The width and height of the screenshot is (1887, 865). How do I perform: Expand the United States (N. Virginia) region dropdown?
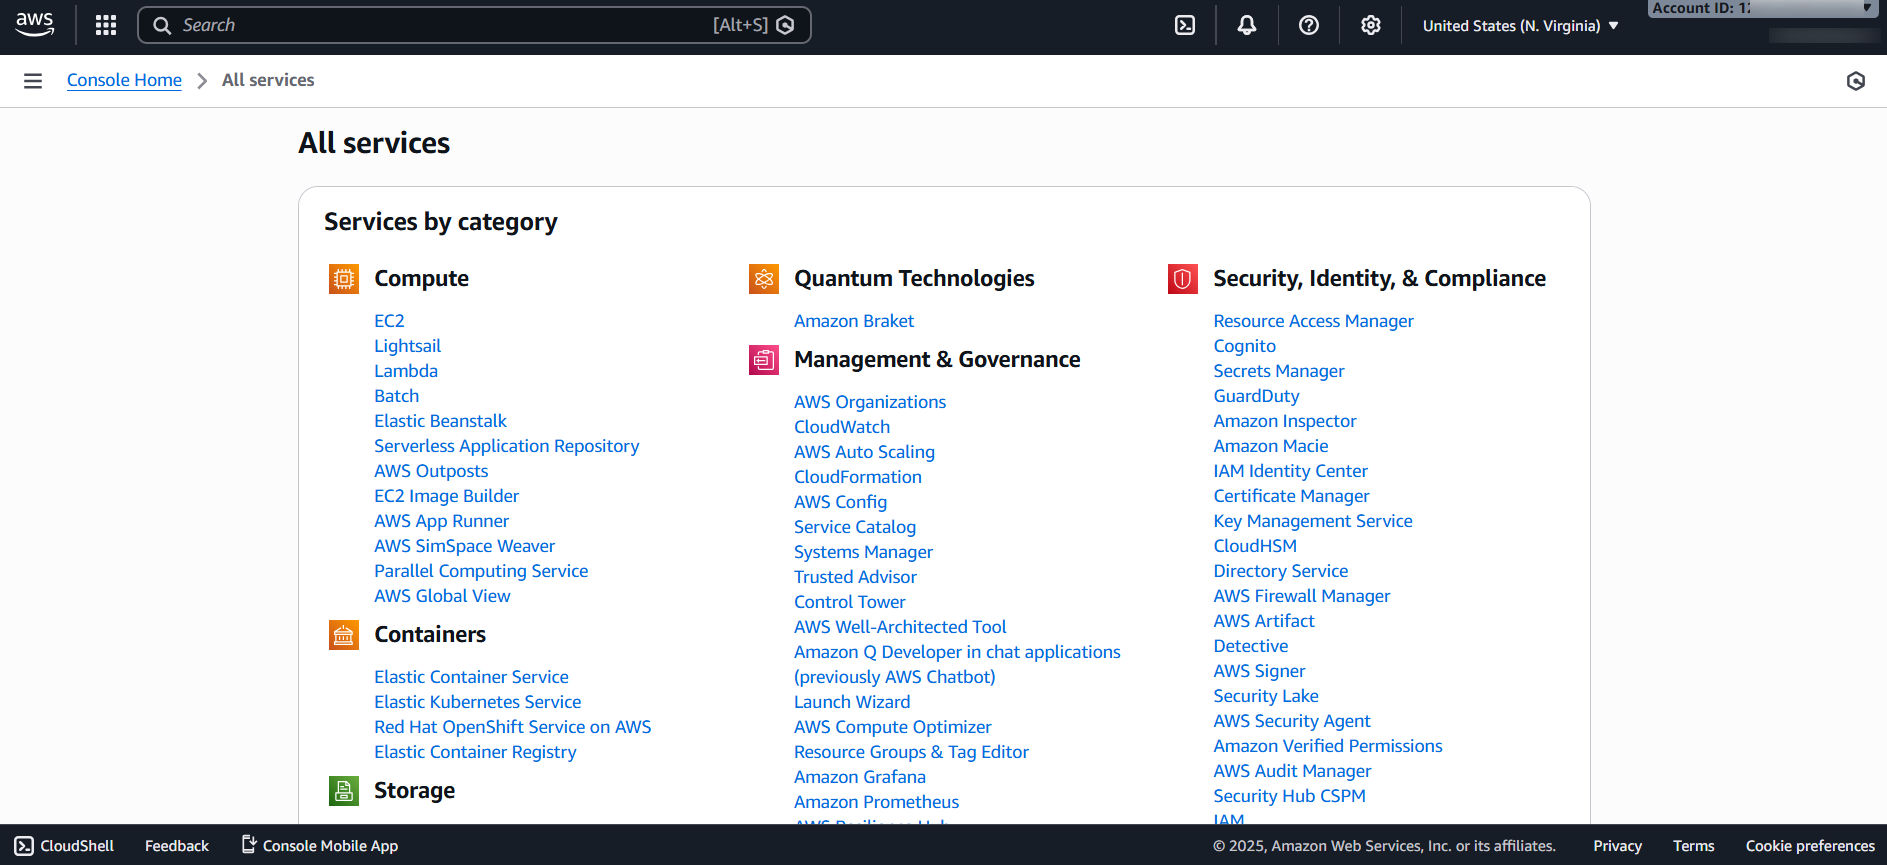(x=1520, y=26)
